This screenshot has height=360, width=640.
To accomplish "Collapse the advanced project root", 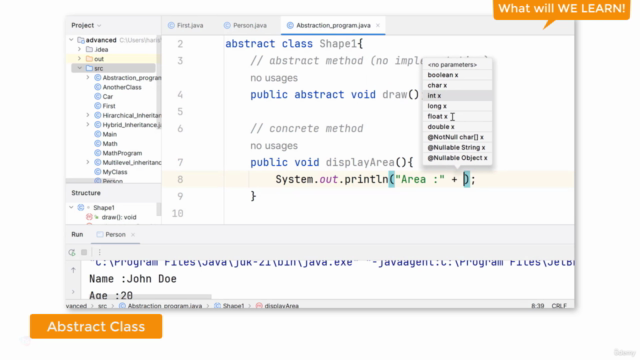I will (x=71, y=40).
